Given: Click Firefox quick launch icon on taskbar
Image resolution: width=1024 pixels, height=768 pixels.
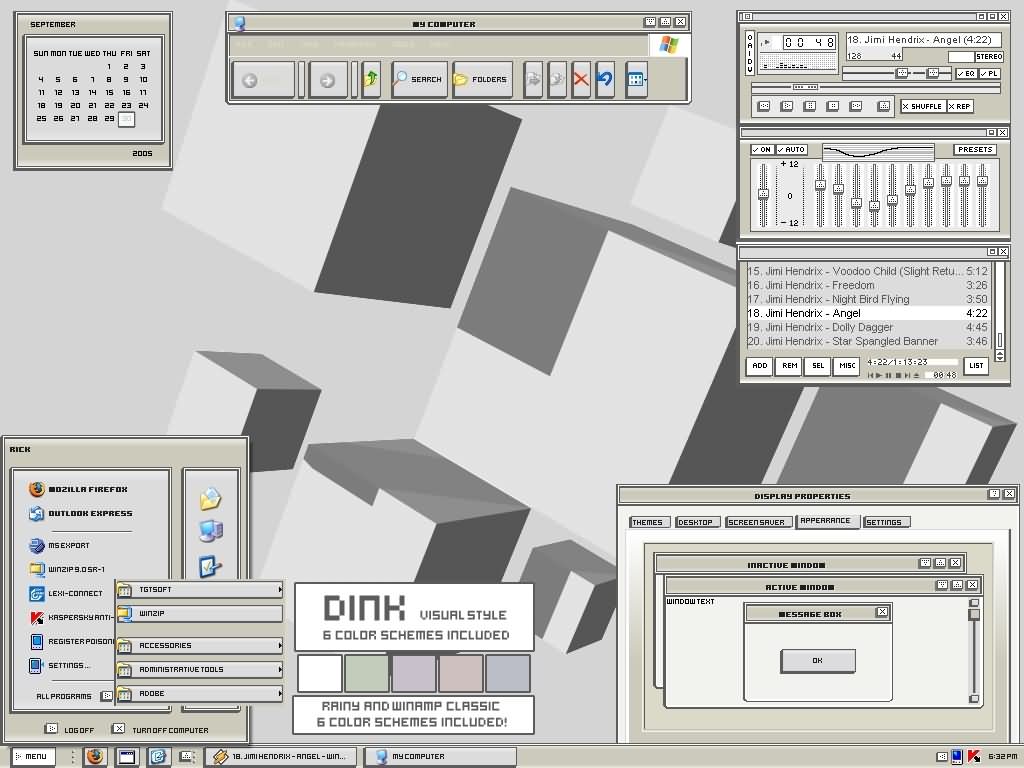Looking at the screenshot, I should point(95,756).
